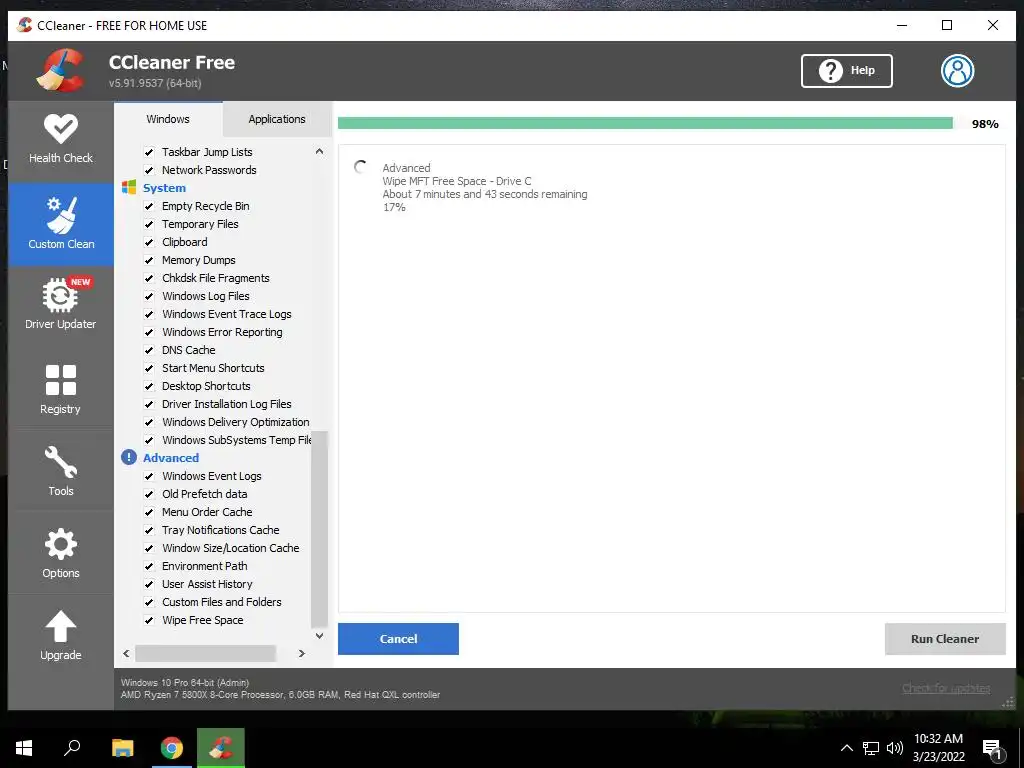
Task: Click the version v5.91.9537 text
Action: point(155,84)
